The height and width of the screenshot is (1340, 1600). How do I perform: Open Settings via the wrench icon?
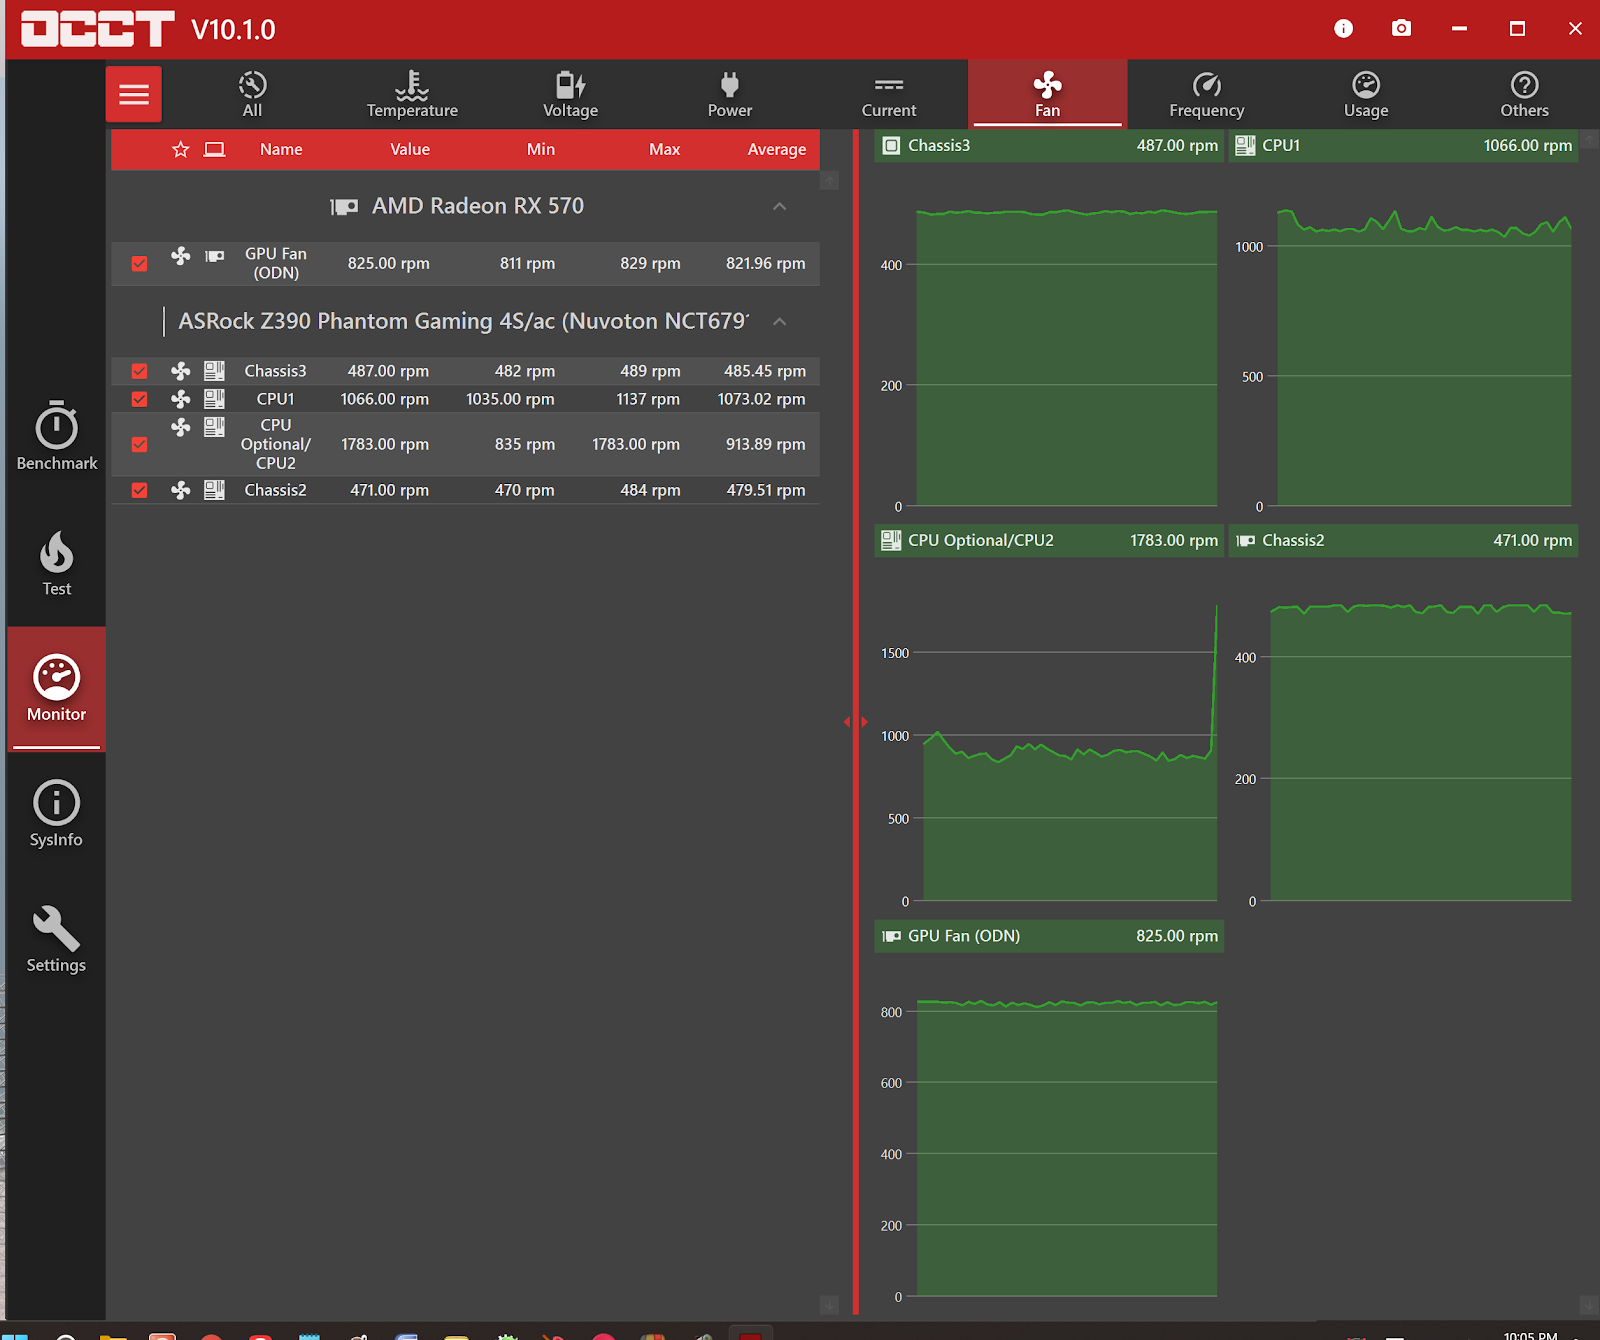57,939
